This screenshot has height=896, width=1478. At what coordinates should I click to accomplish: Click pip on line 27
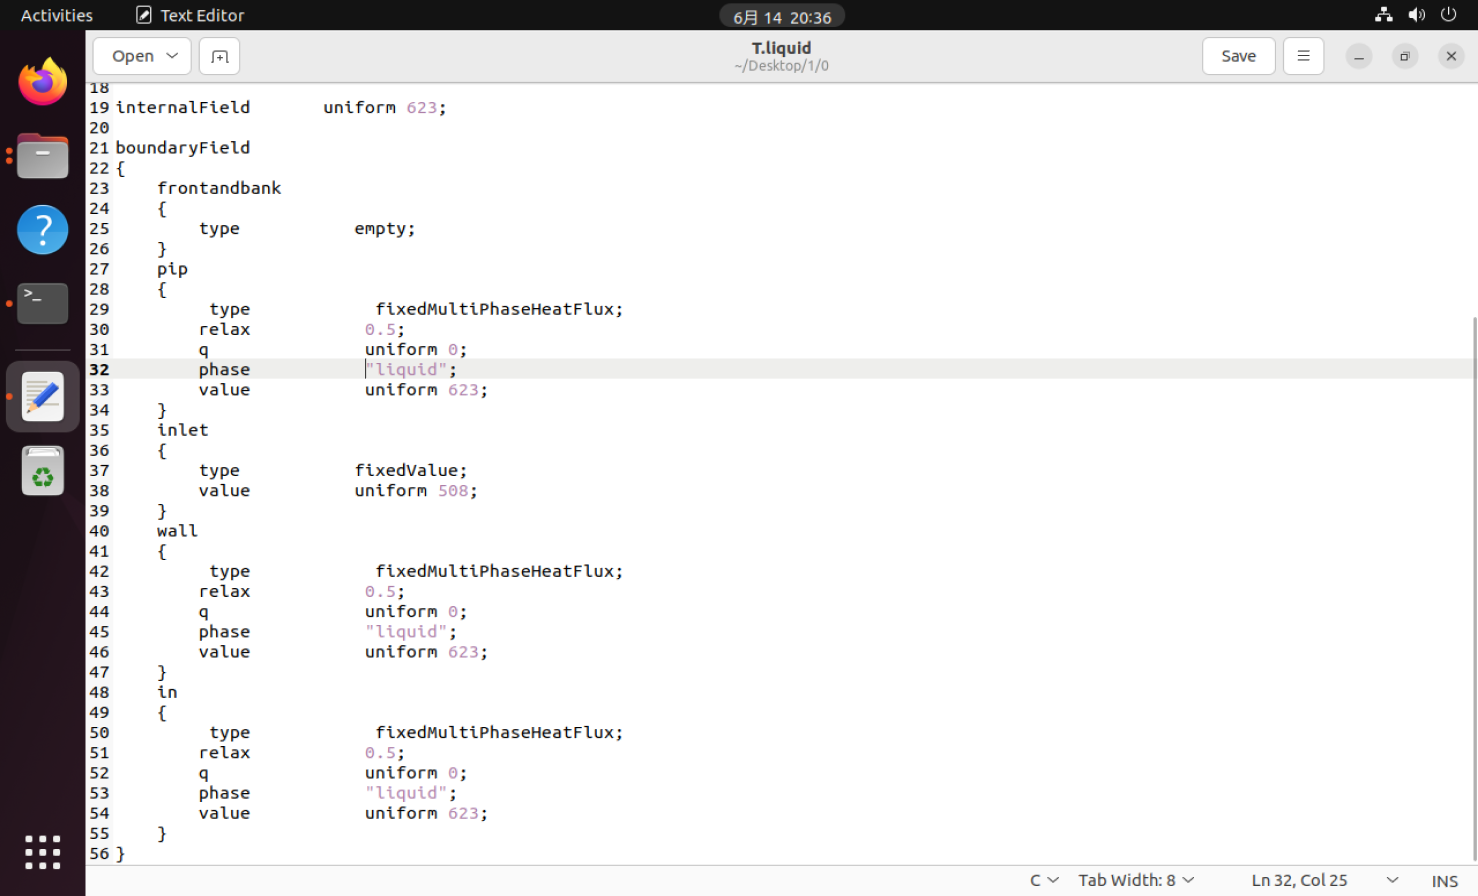(x=172, y=269)
